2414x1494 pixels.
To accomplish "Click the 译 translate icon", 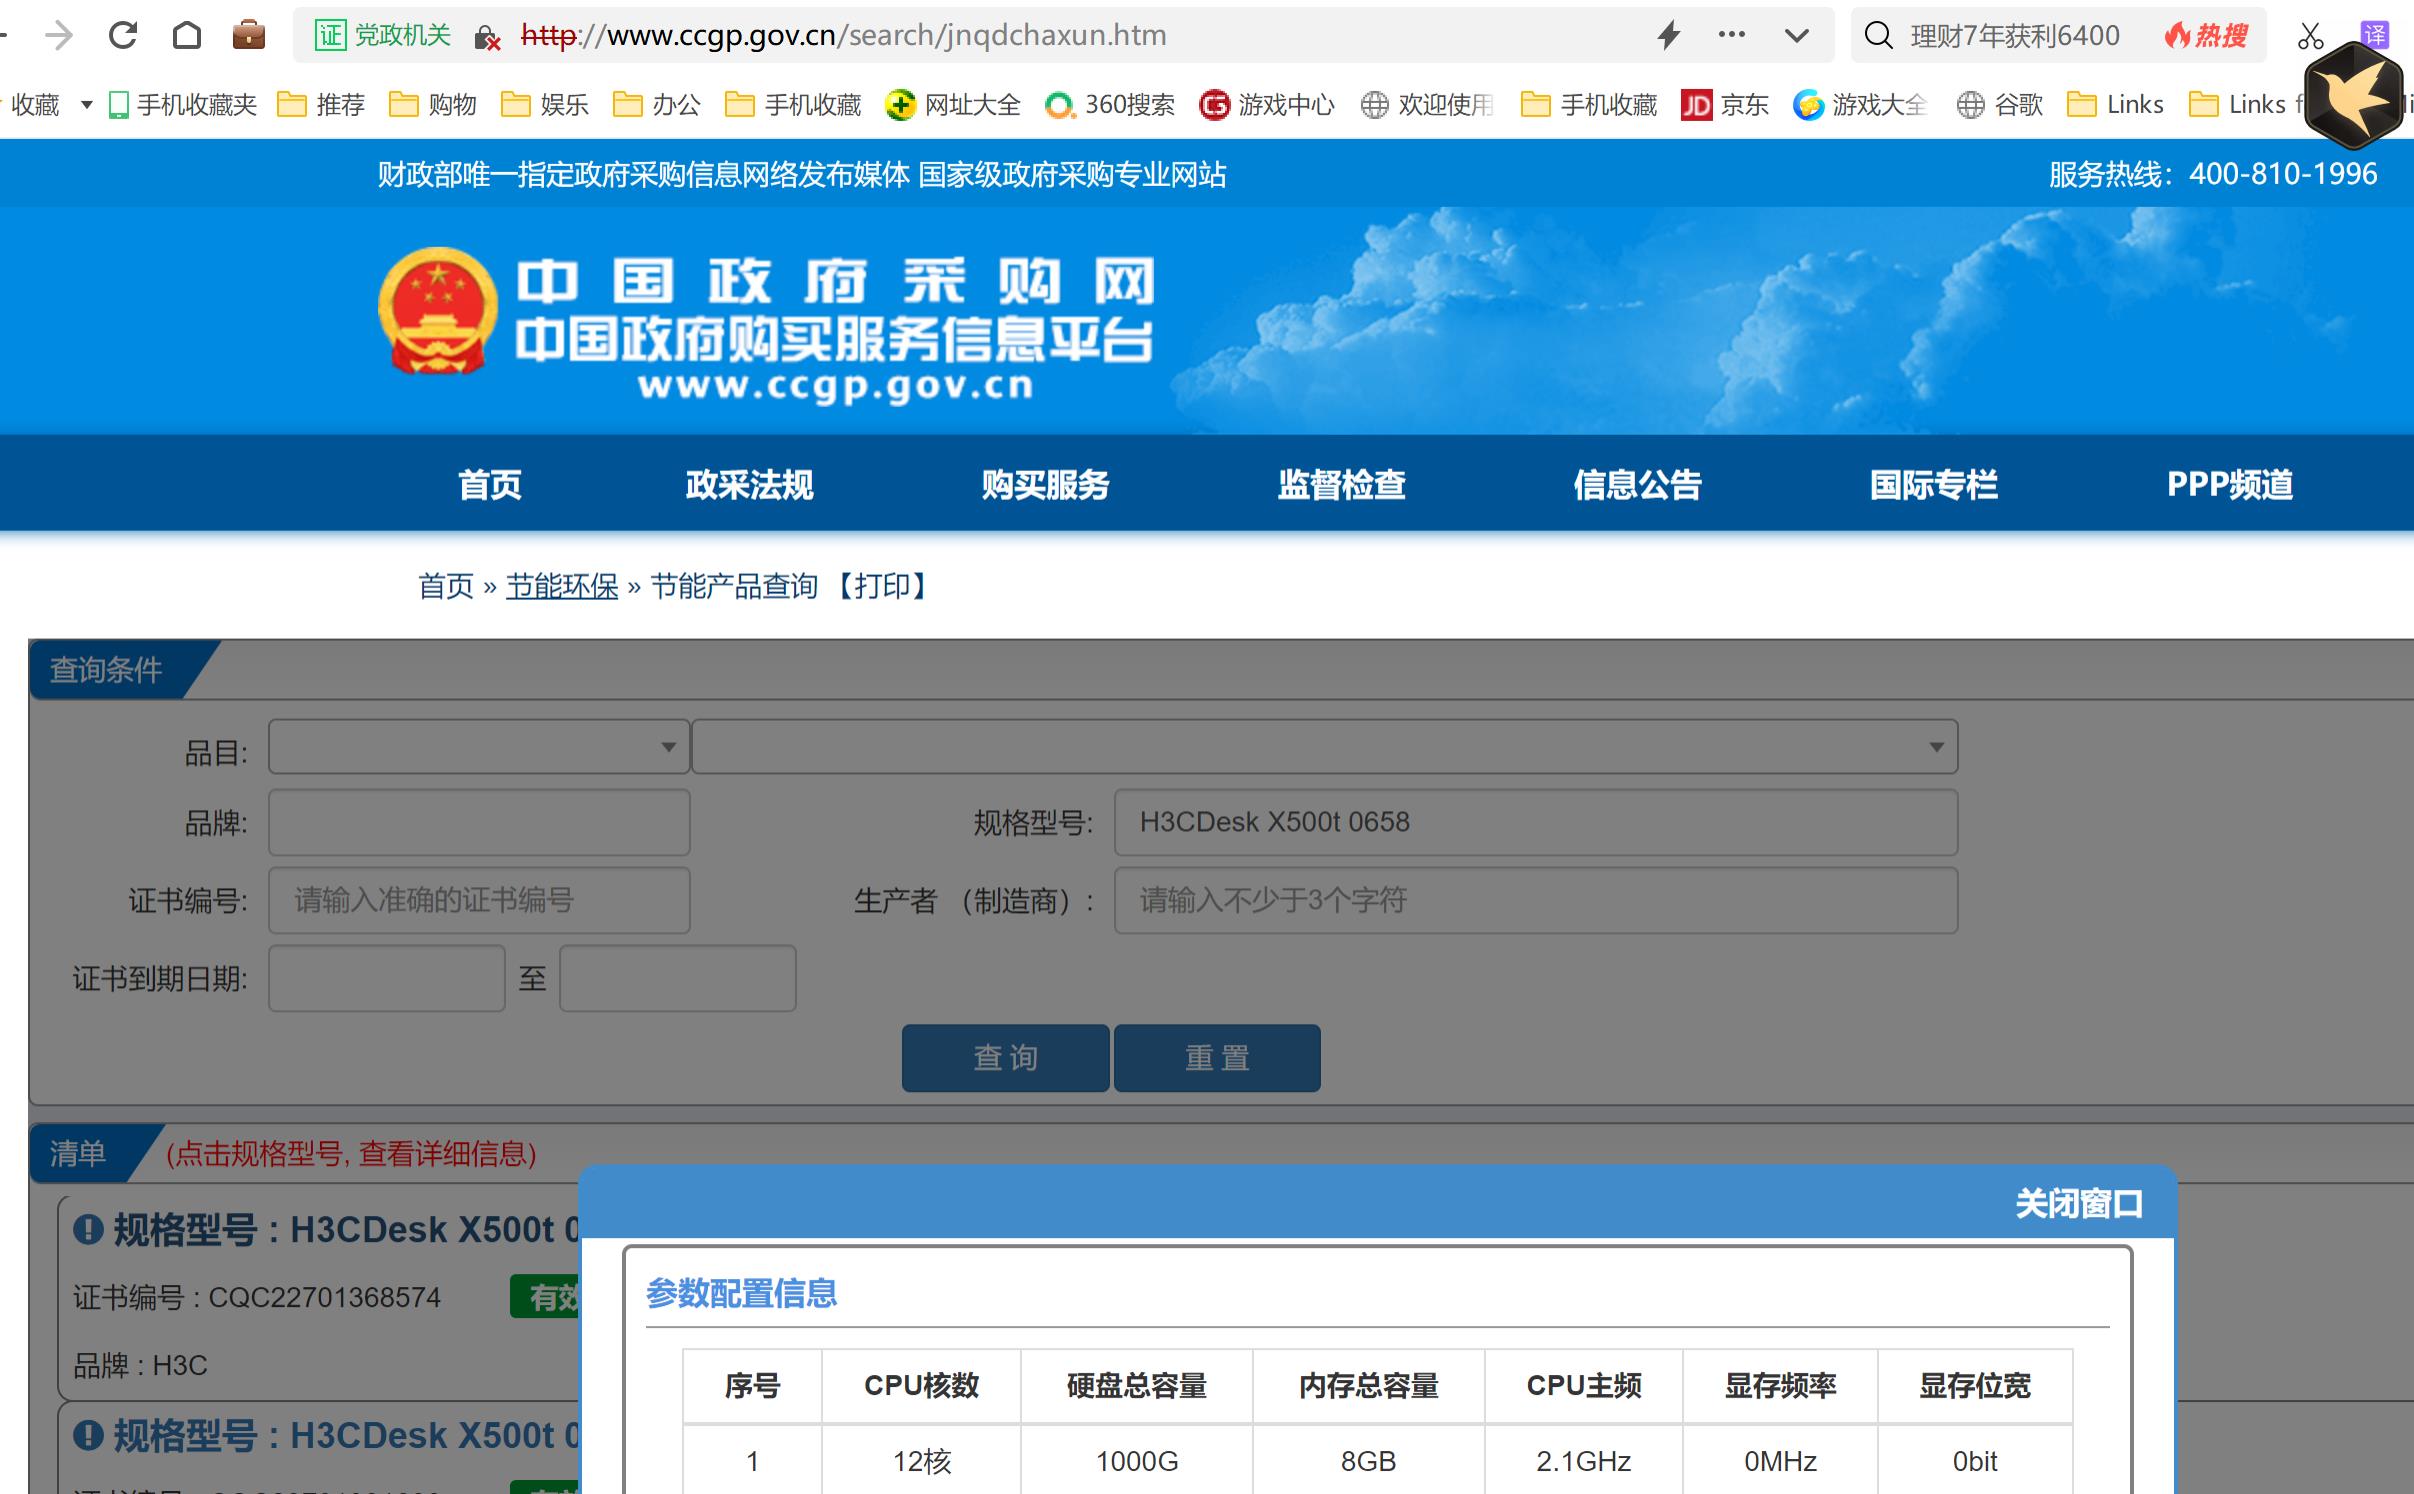I will [x=2374, y=35].
